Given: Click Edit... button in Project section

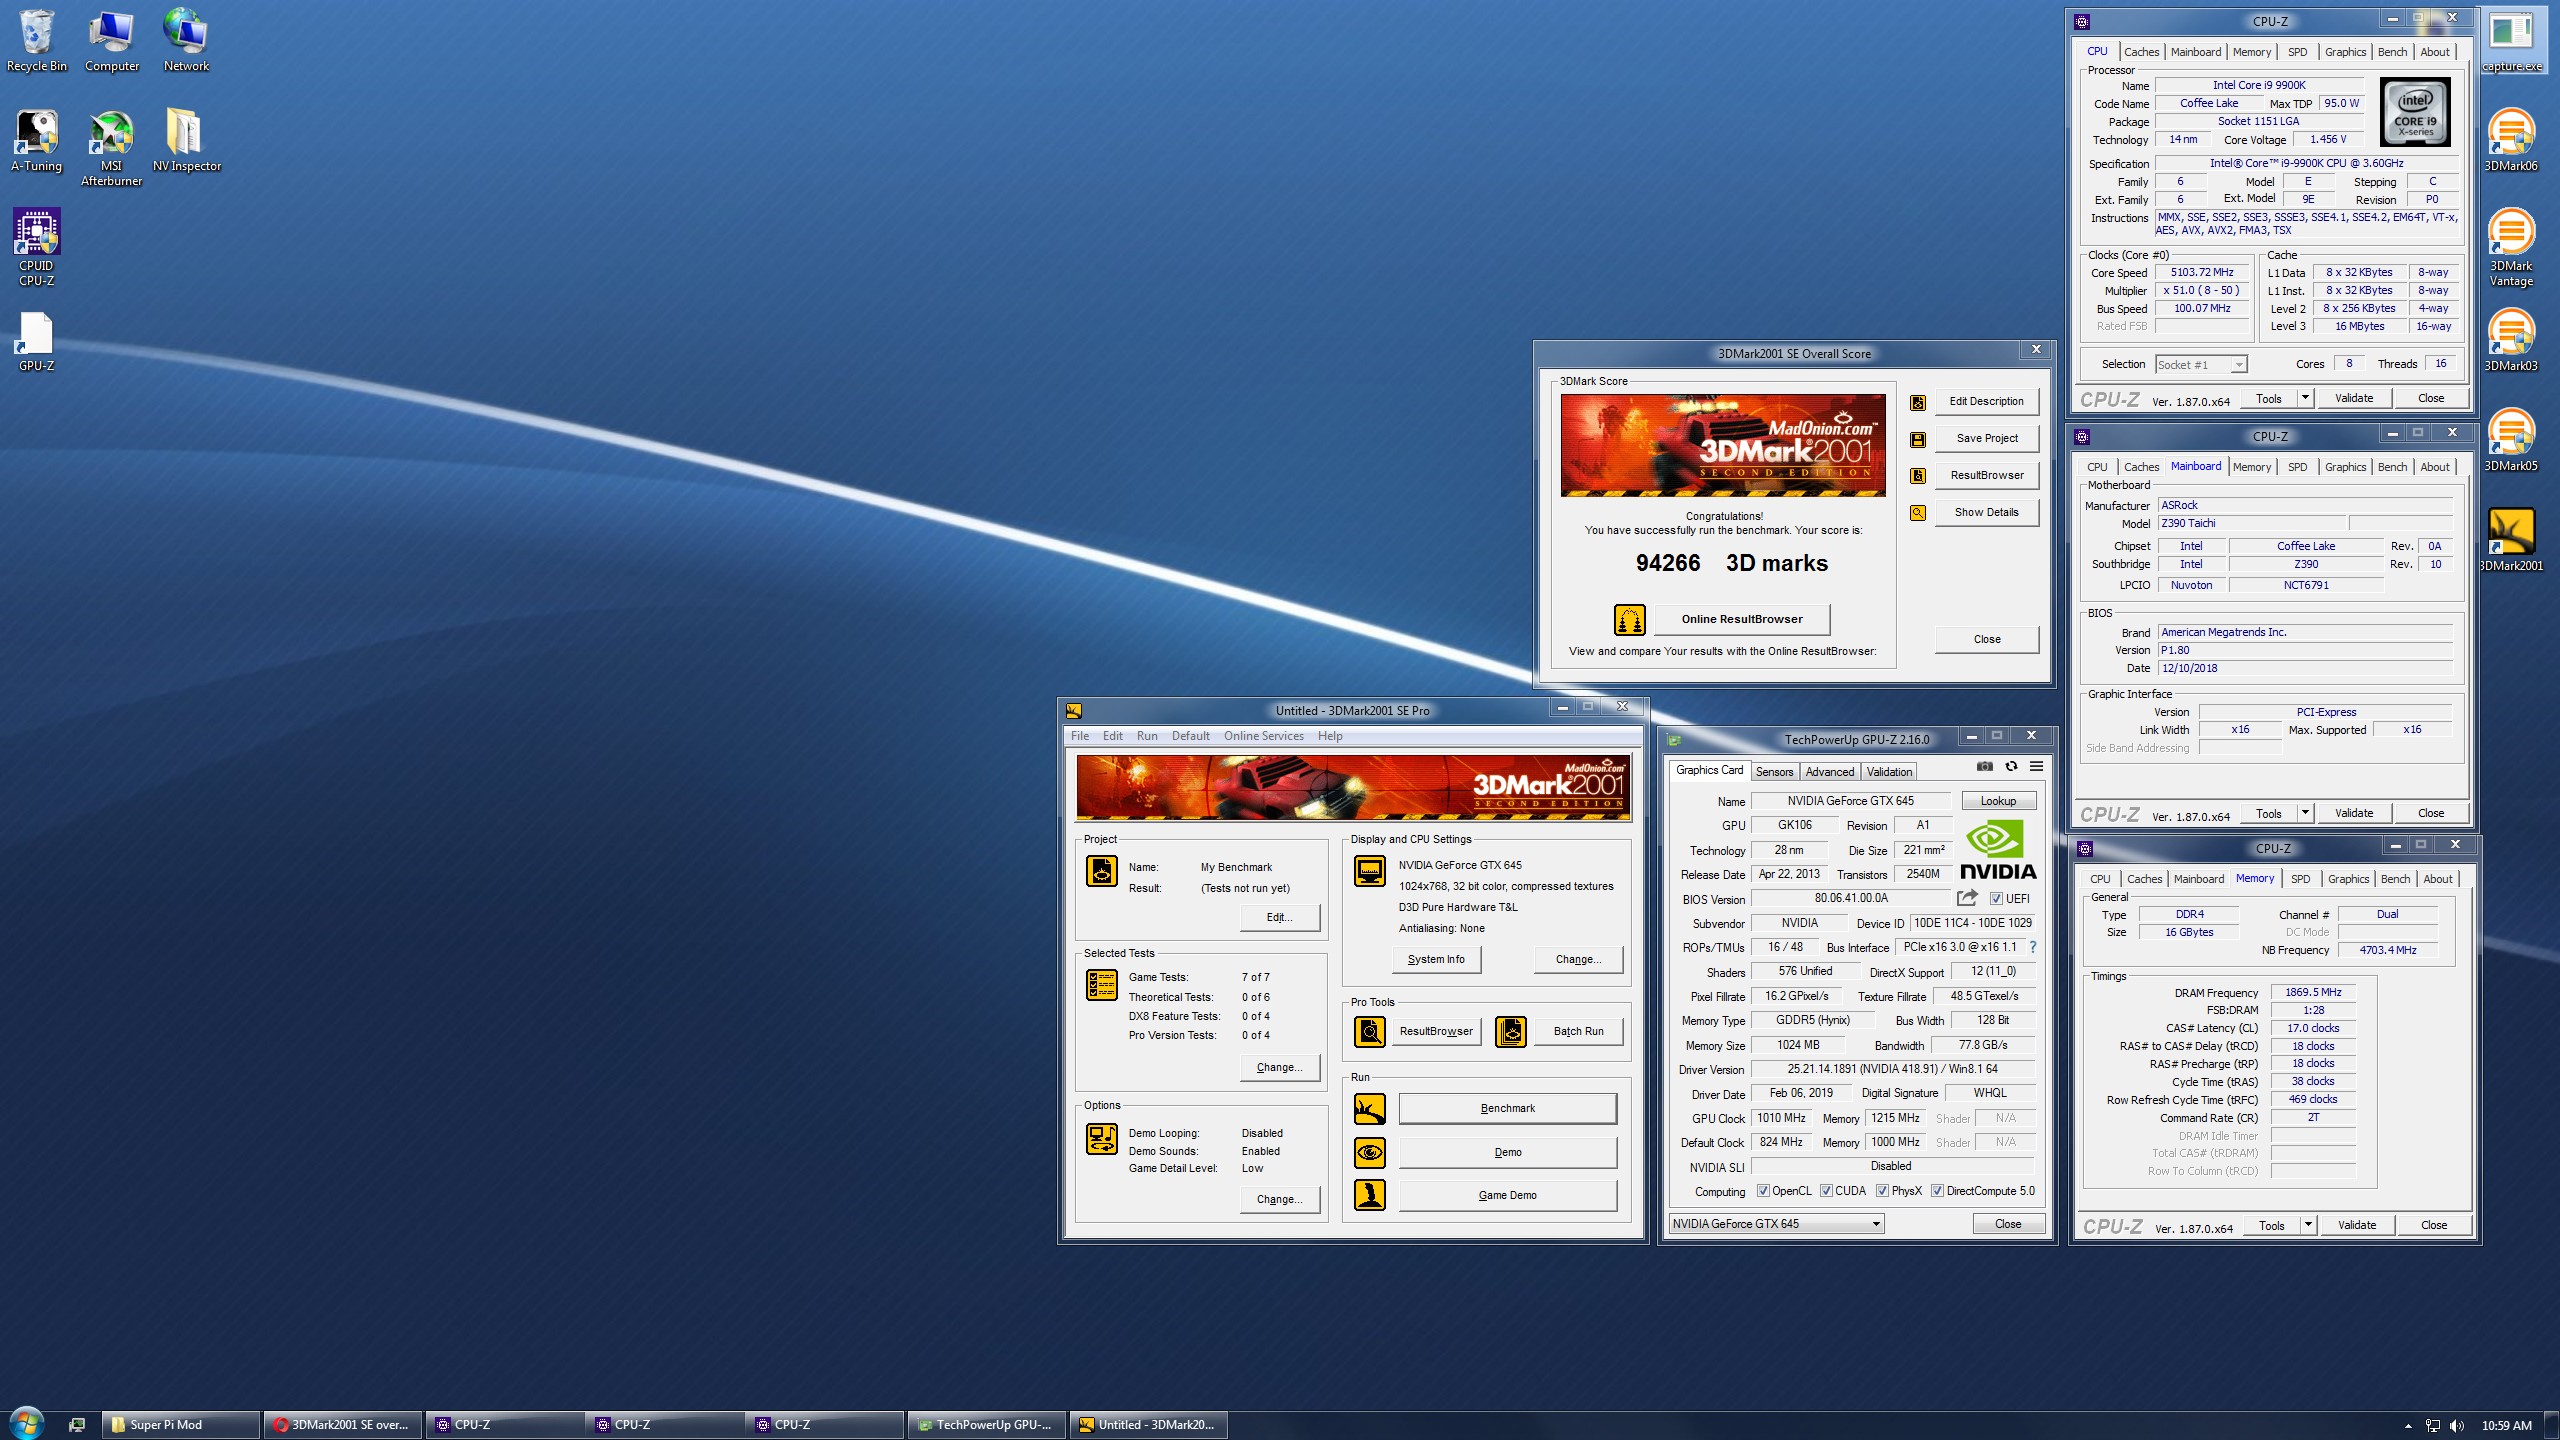Looking at the screenshot, I should click(x=1280, y=918).
